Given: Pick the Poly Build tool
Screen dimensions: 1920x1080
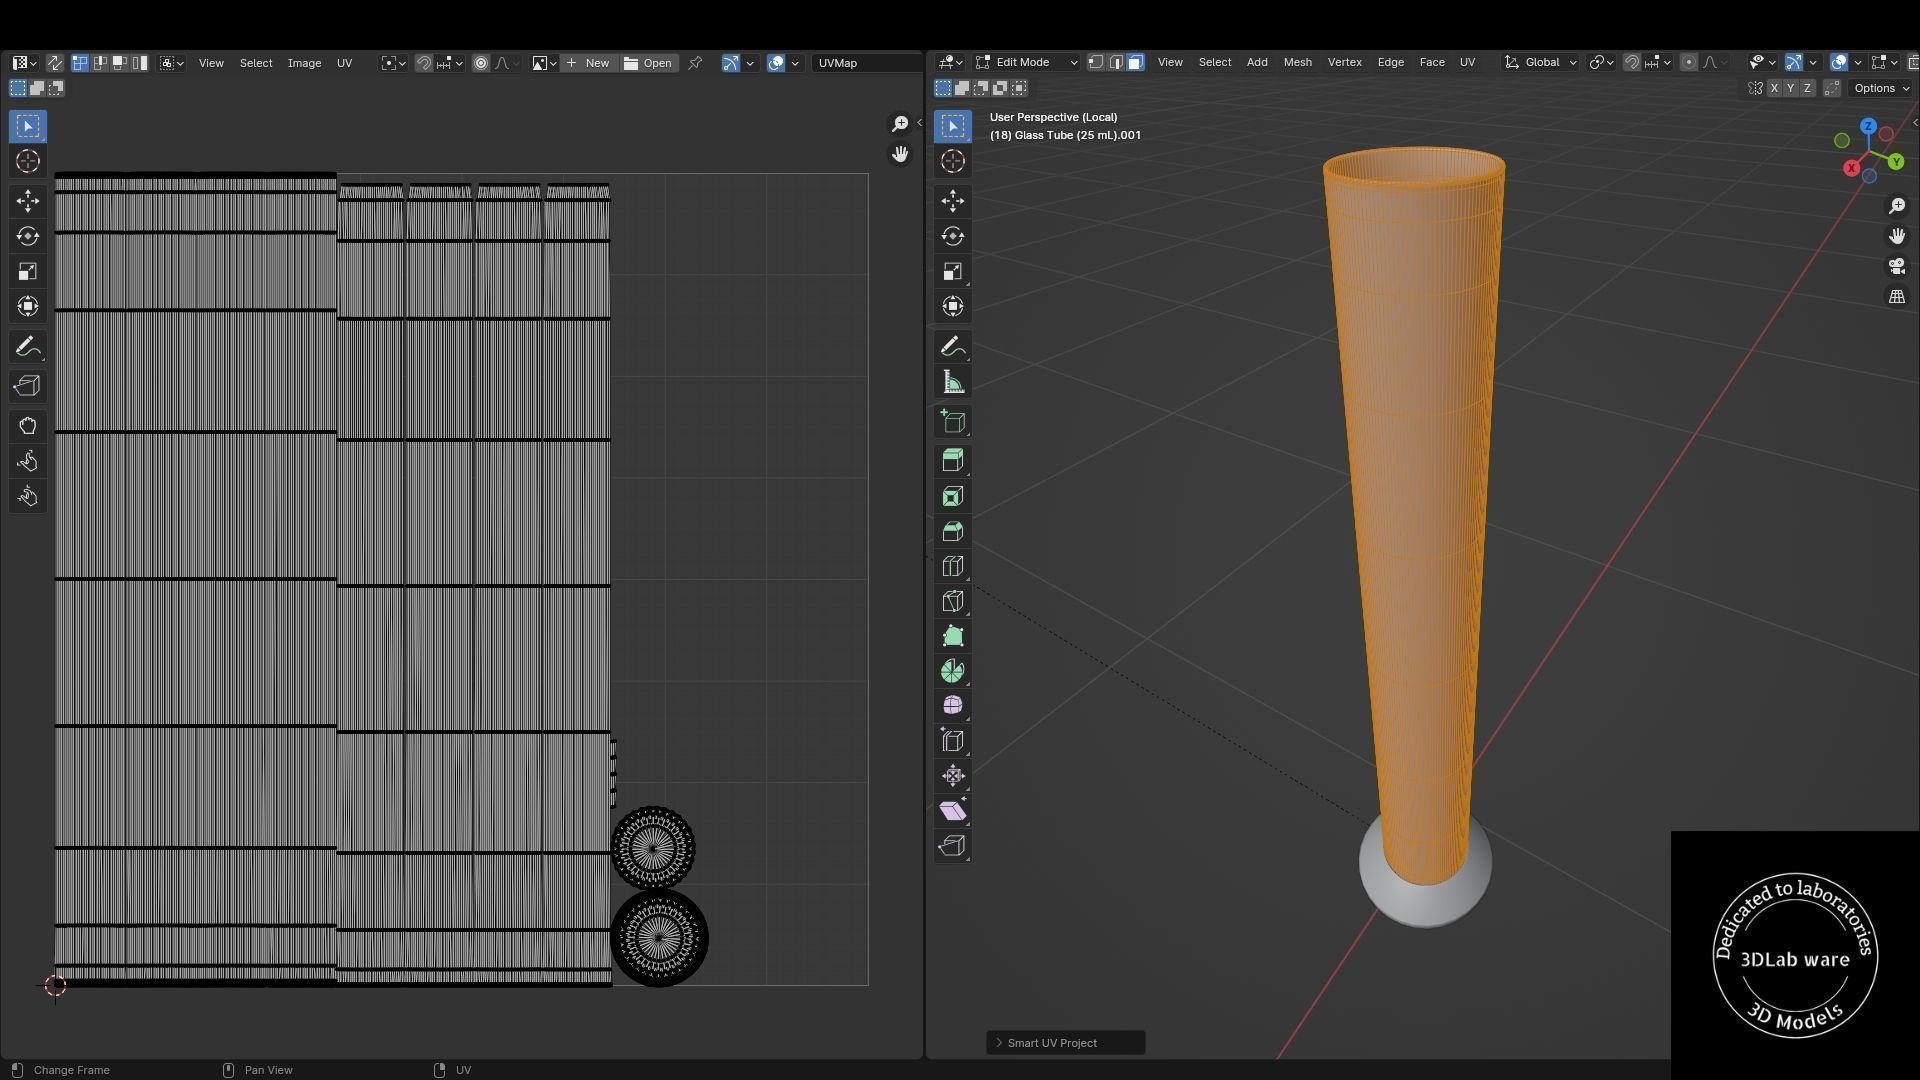Looking at the screenshot, I should point(952,636).
